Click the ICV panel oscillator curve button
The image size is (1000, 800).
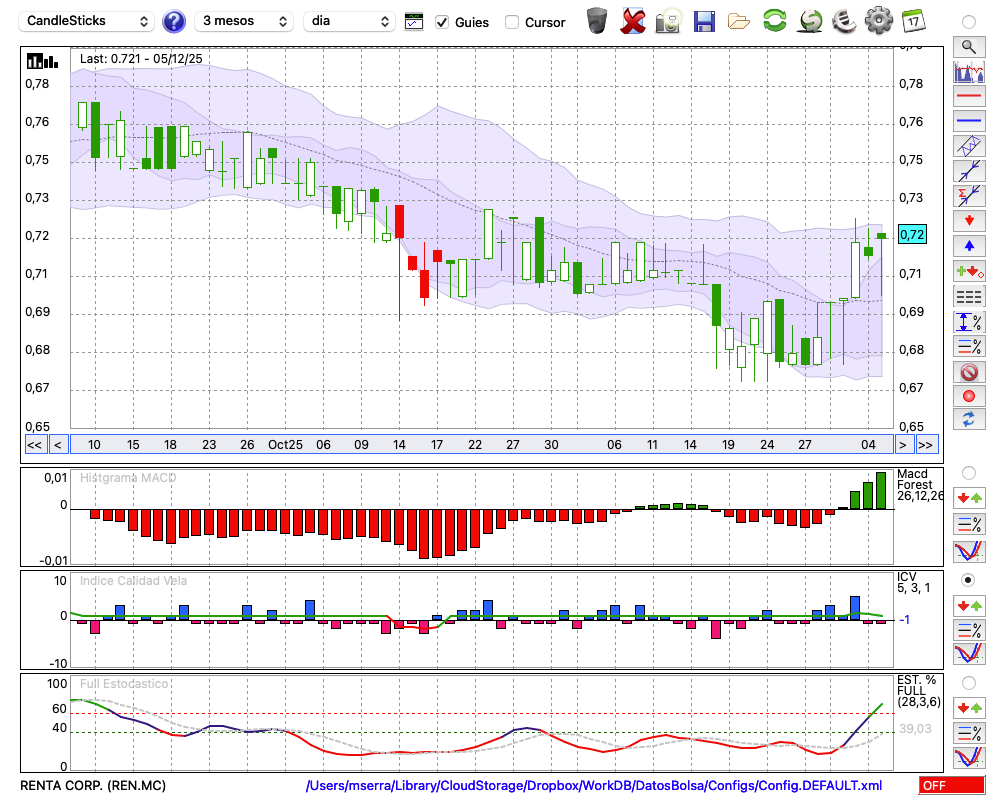coord(969,654)
